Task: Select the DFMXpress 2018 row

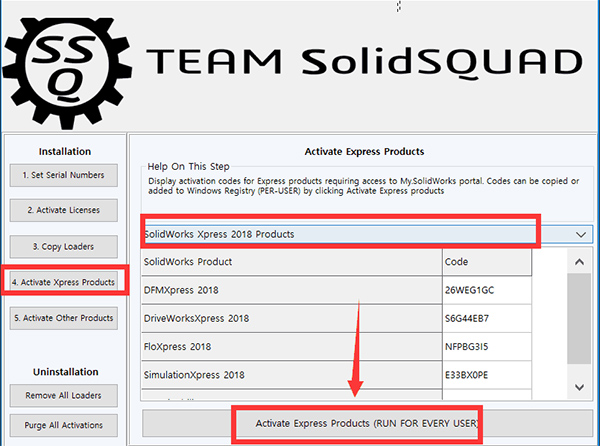Action: pyautogui.click(x=290, y=290)
